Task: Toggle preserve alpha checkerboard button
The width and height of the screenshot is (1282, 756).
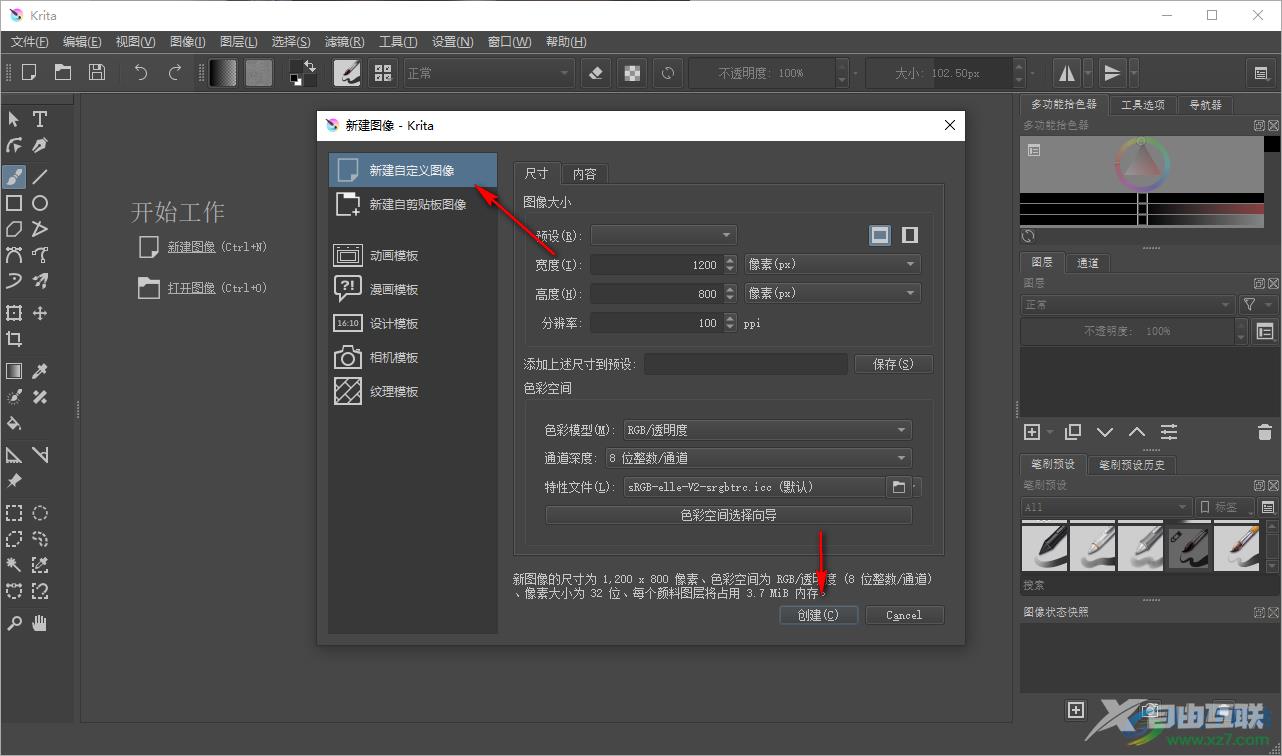Action: click(x=632, y=72)
